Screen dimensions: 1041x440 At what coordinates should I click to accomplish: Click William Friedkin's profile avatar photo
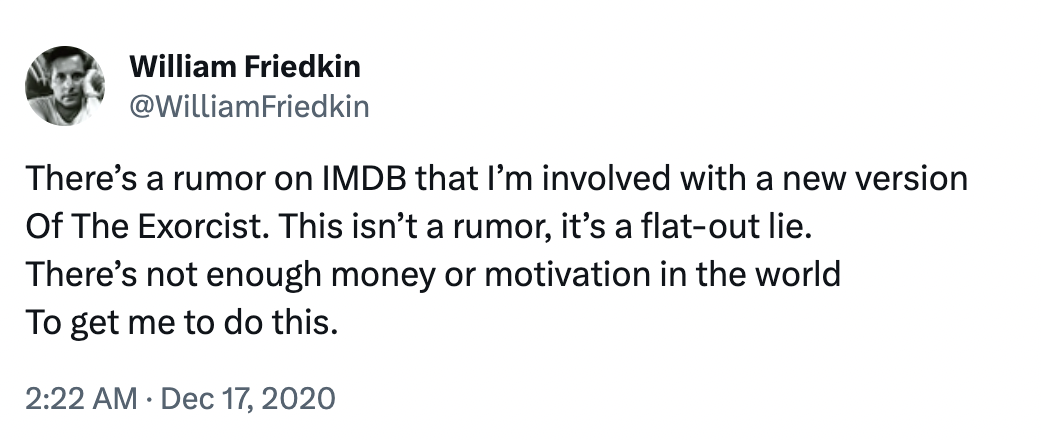[x=66, y=86]
